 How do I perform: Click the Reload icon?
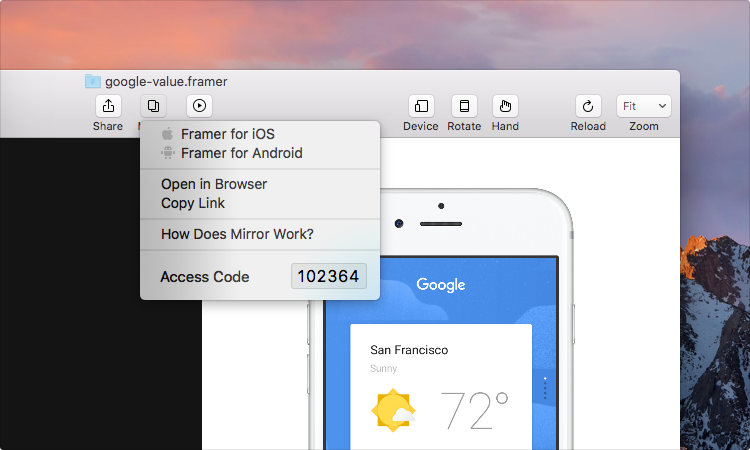point(588,106)
